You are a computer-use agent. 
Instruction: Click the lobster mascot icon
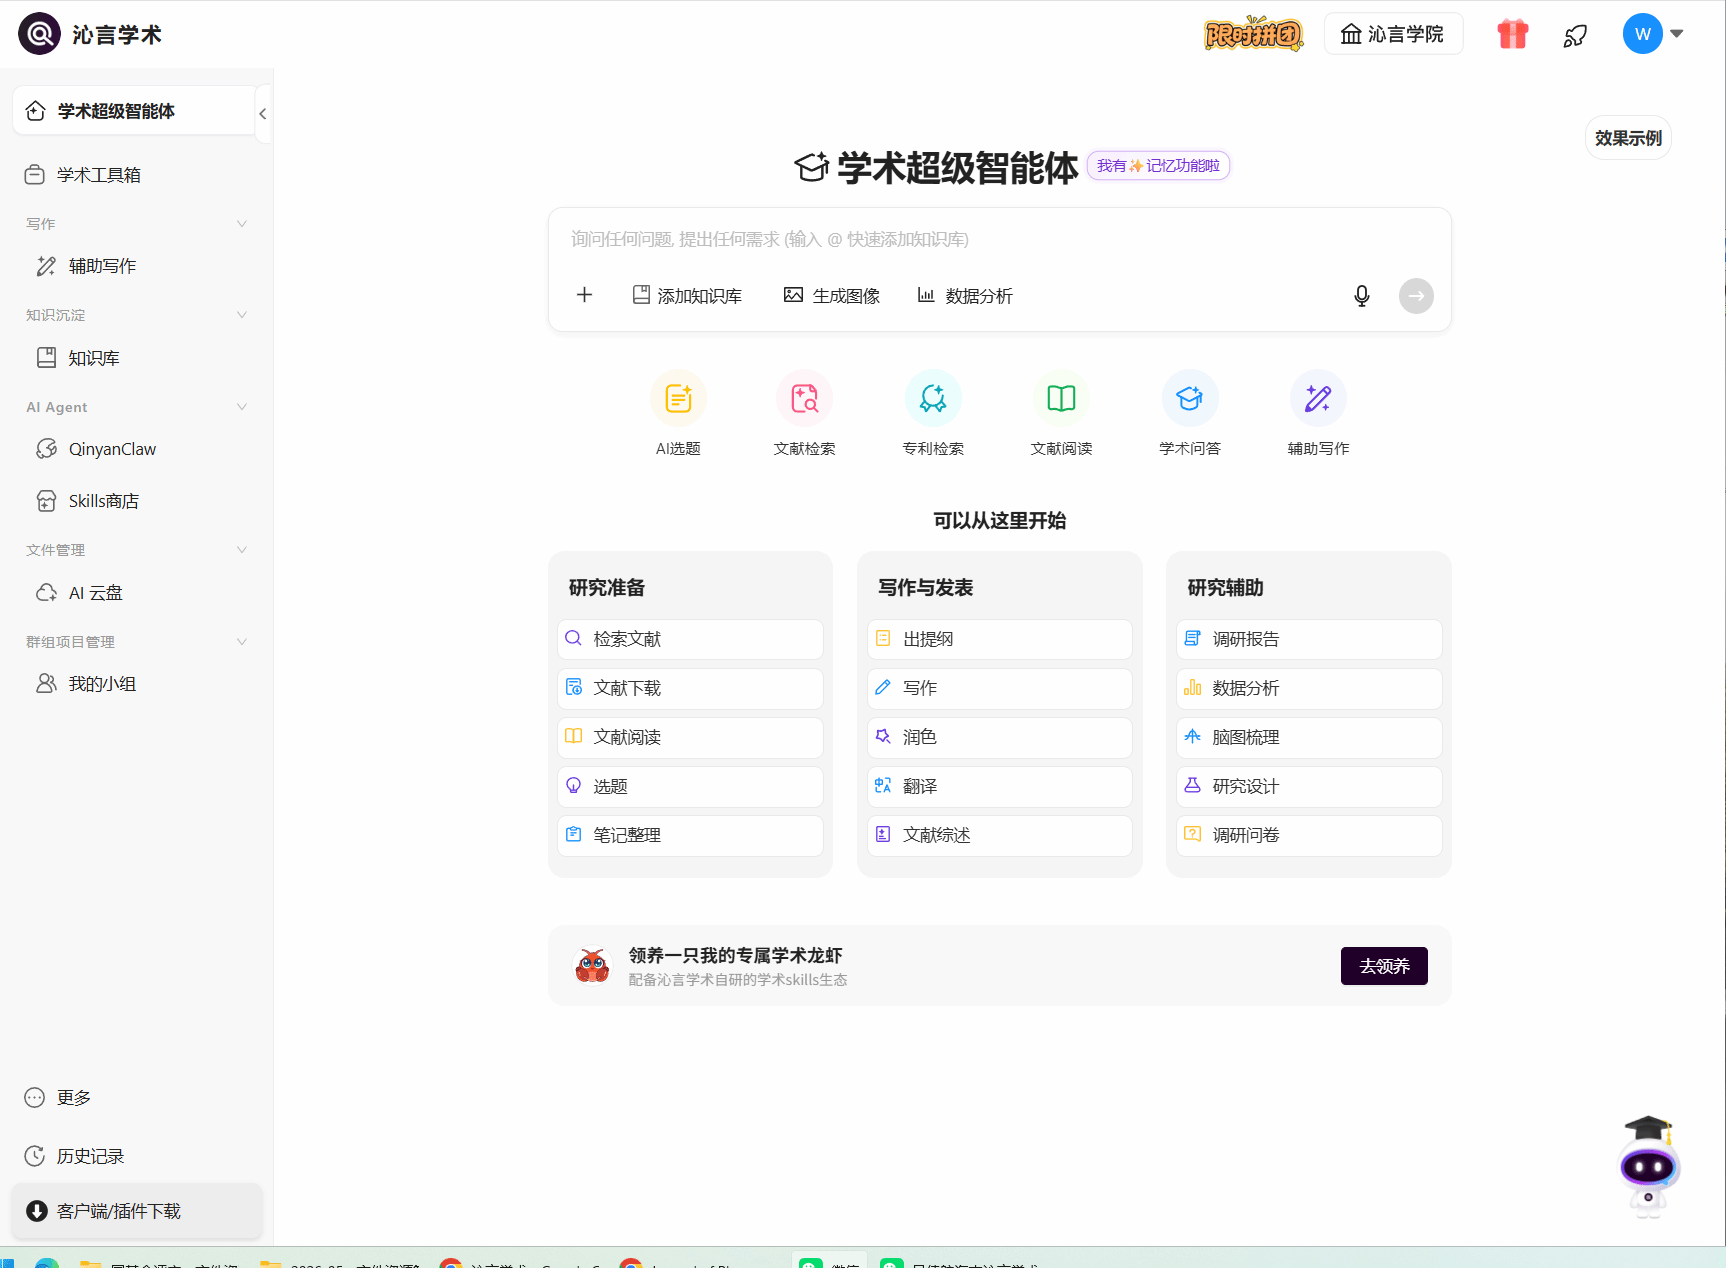coord(592,966)
